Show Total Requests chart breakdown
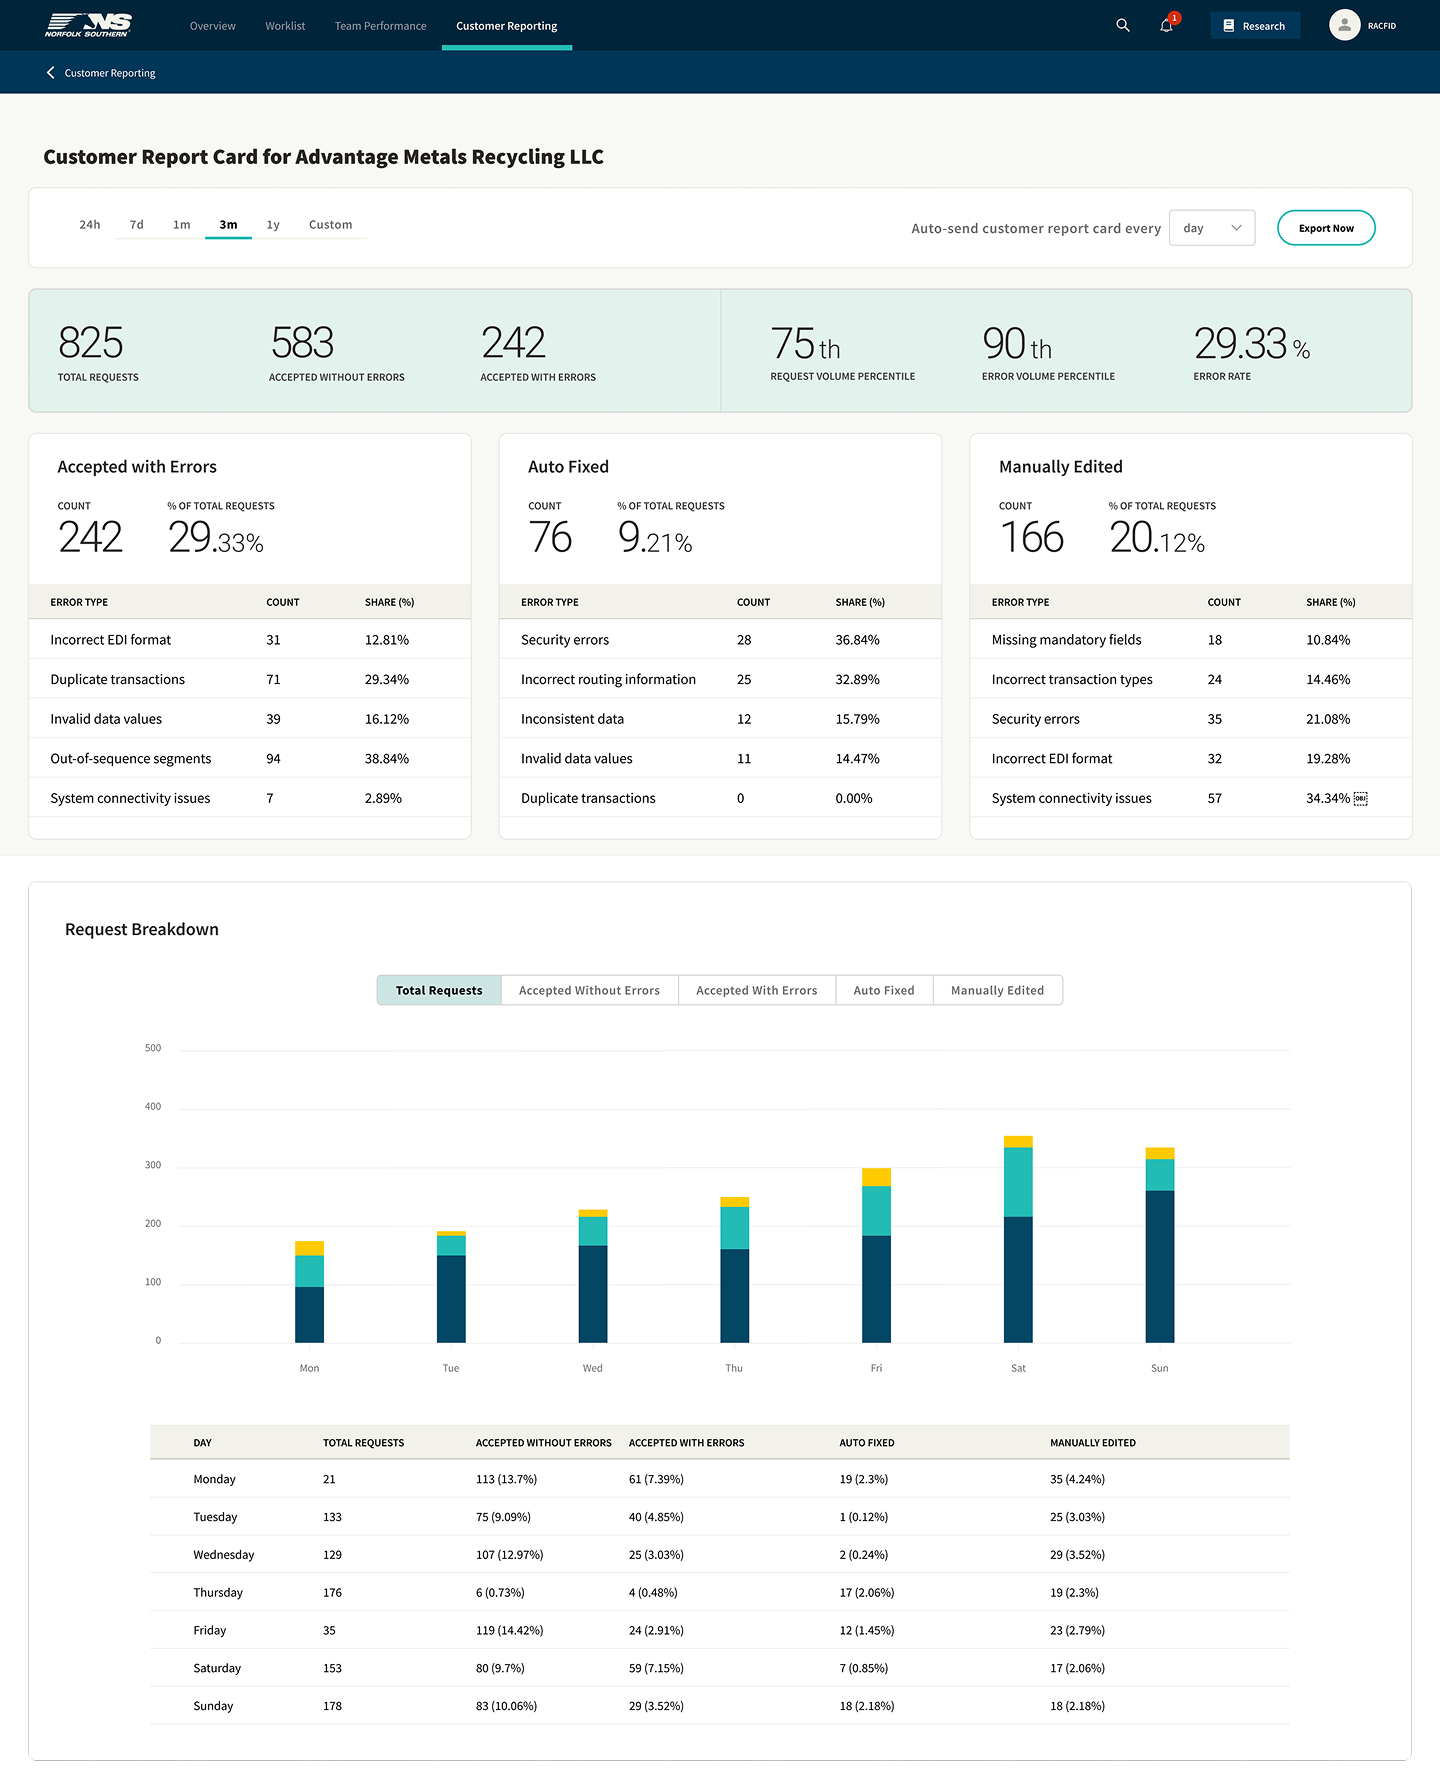This screenshot has width=1440, height=1790. click(x=439, y=990)
